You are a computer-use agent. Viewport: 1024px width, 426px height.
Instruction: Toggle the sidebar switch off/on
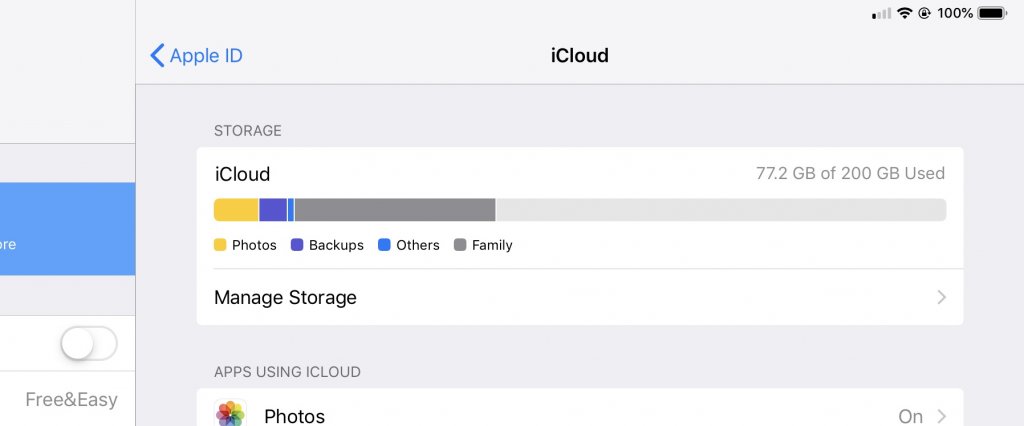point(89,343)
